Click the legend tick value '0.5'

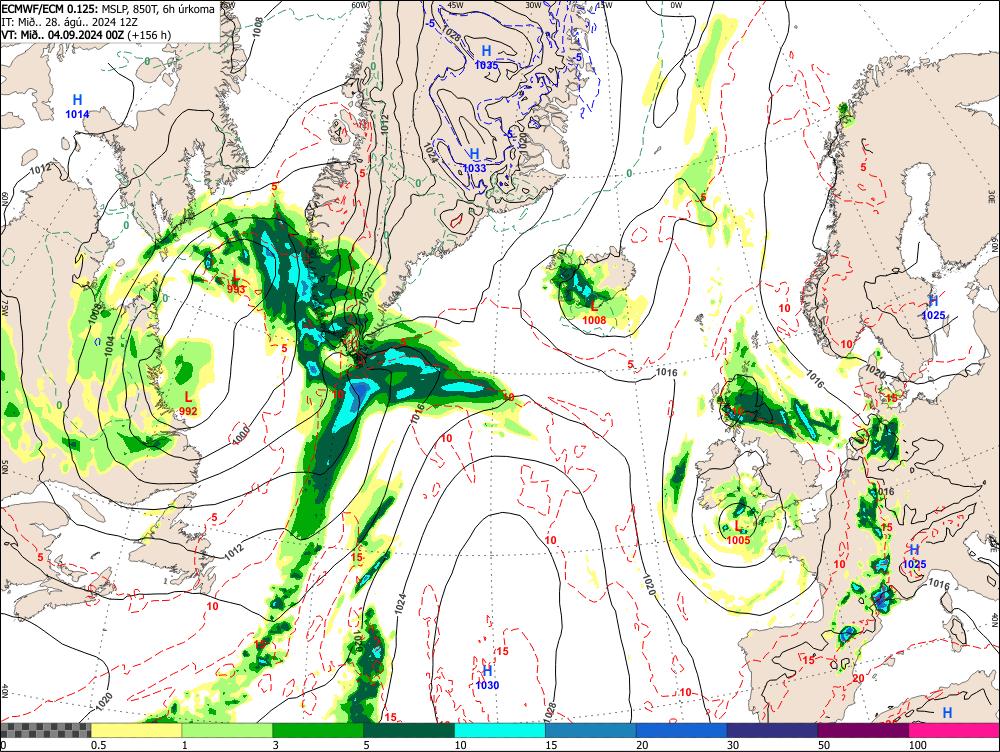click(98, 745)
